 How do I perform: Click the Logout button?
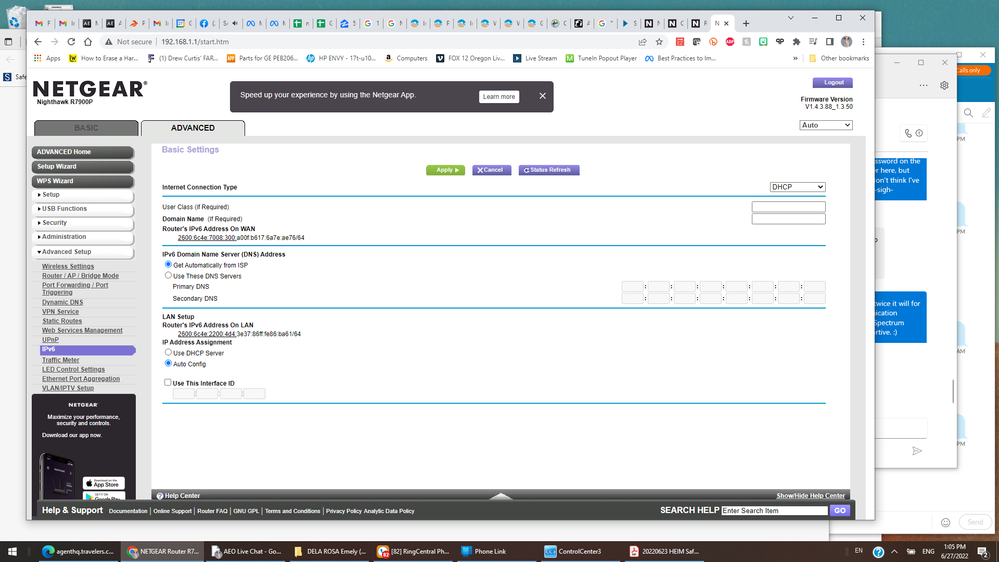(x=832, y=83)
